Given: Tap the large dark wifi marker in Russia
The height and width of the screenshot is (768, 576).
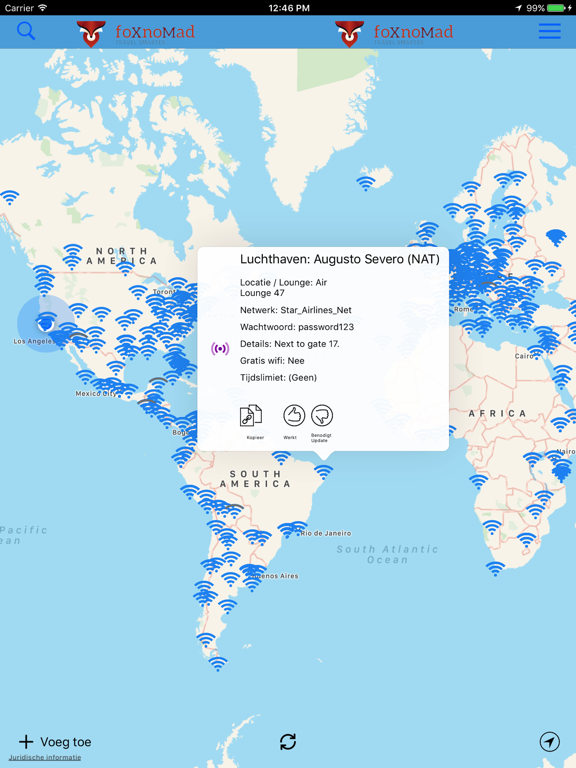Looking at the screenshot, I should pos(556,237).
